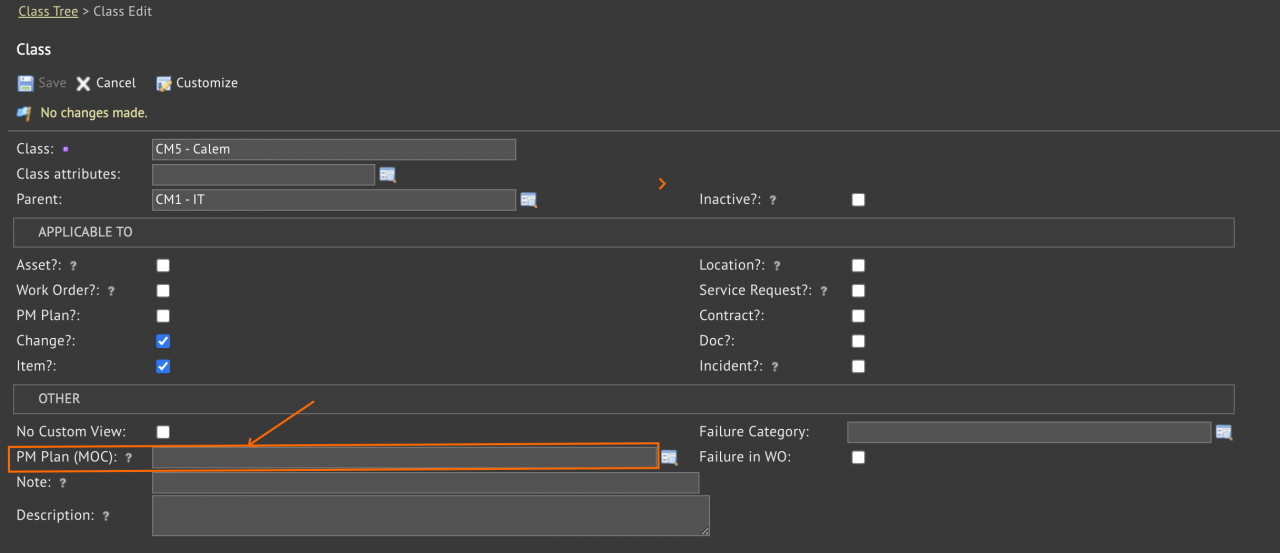Open lookup icon beside Class attributes
1280x553 pixels.
pos(388,175)
